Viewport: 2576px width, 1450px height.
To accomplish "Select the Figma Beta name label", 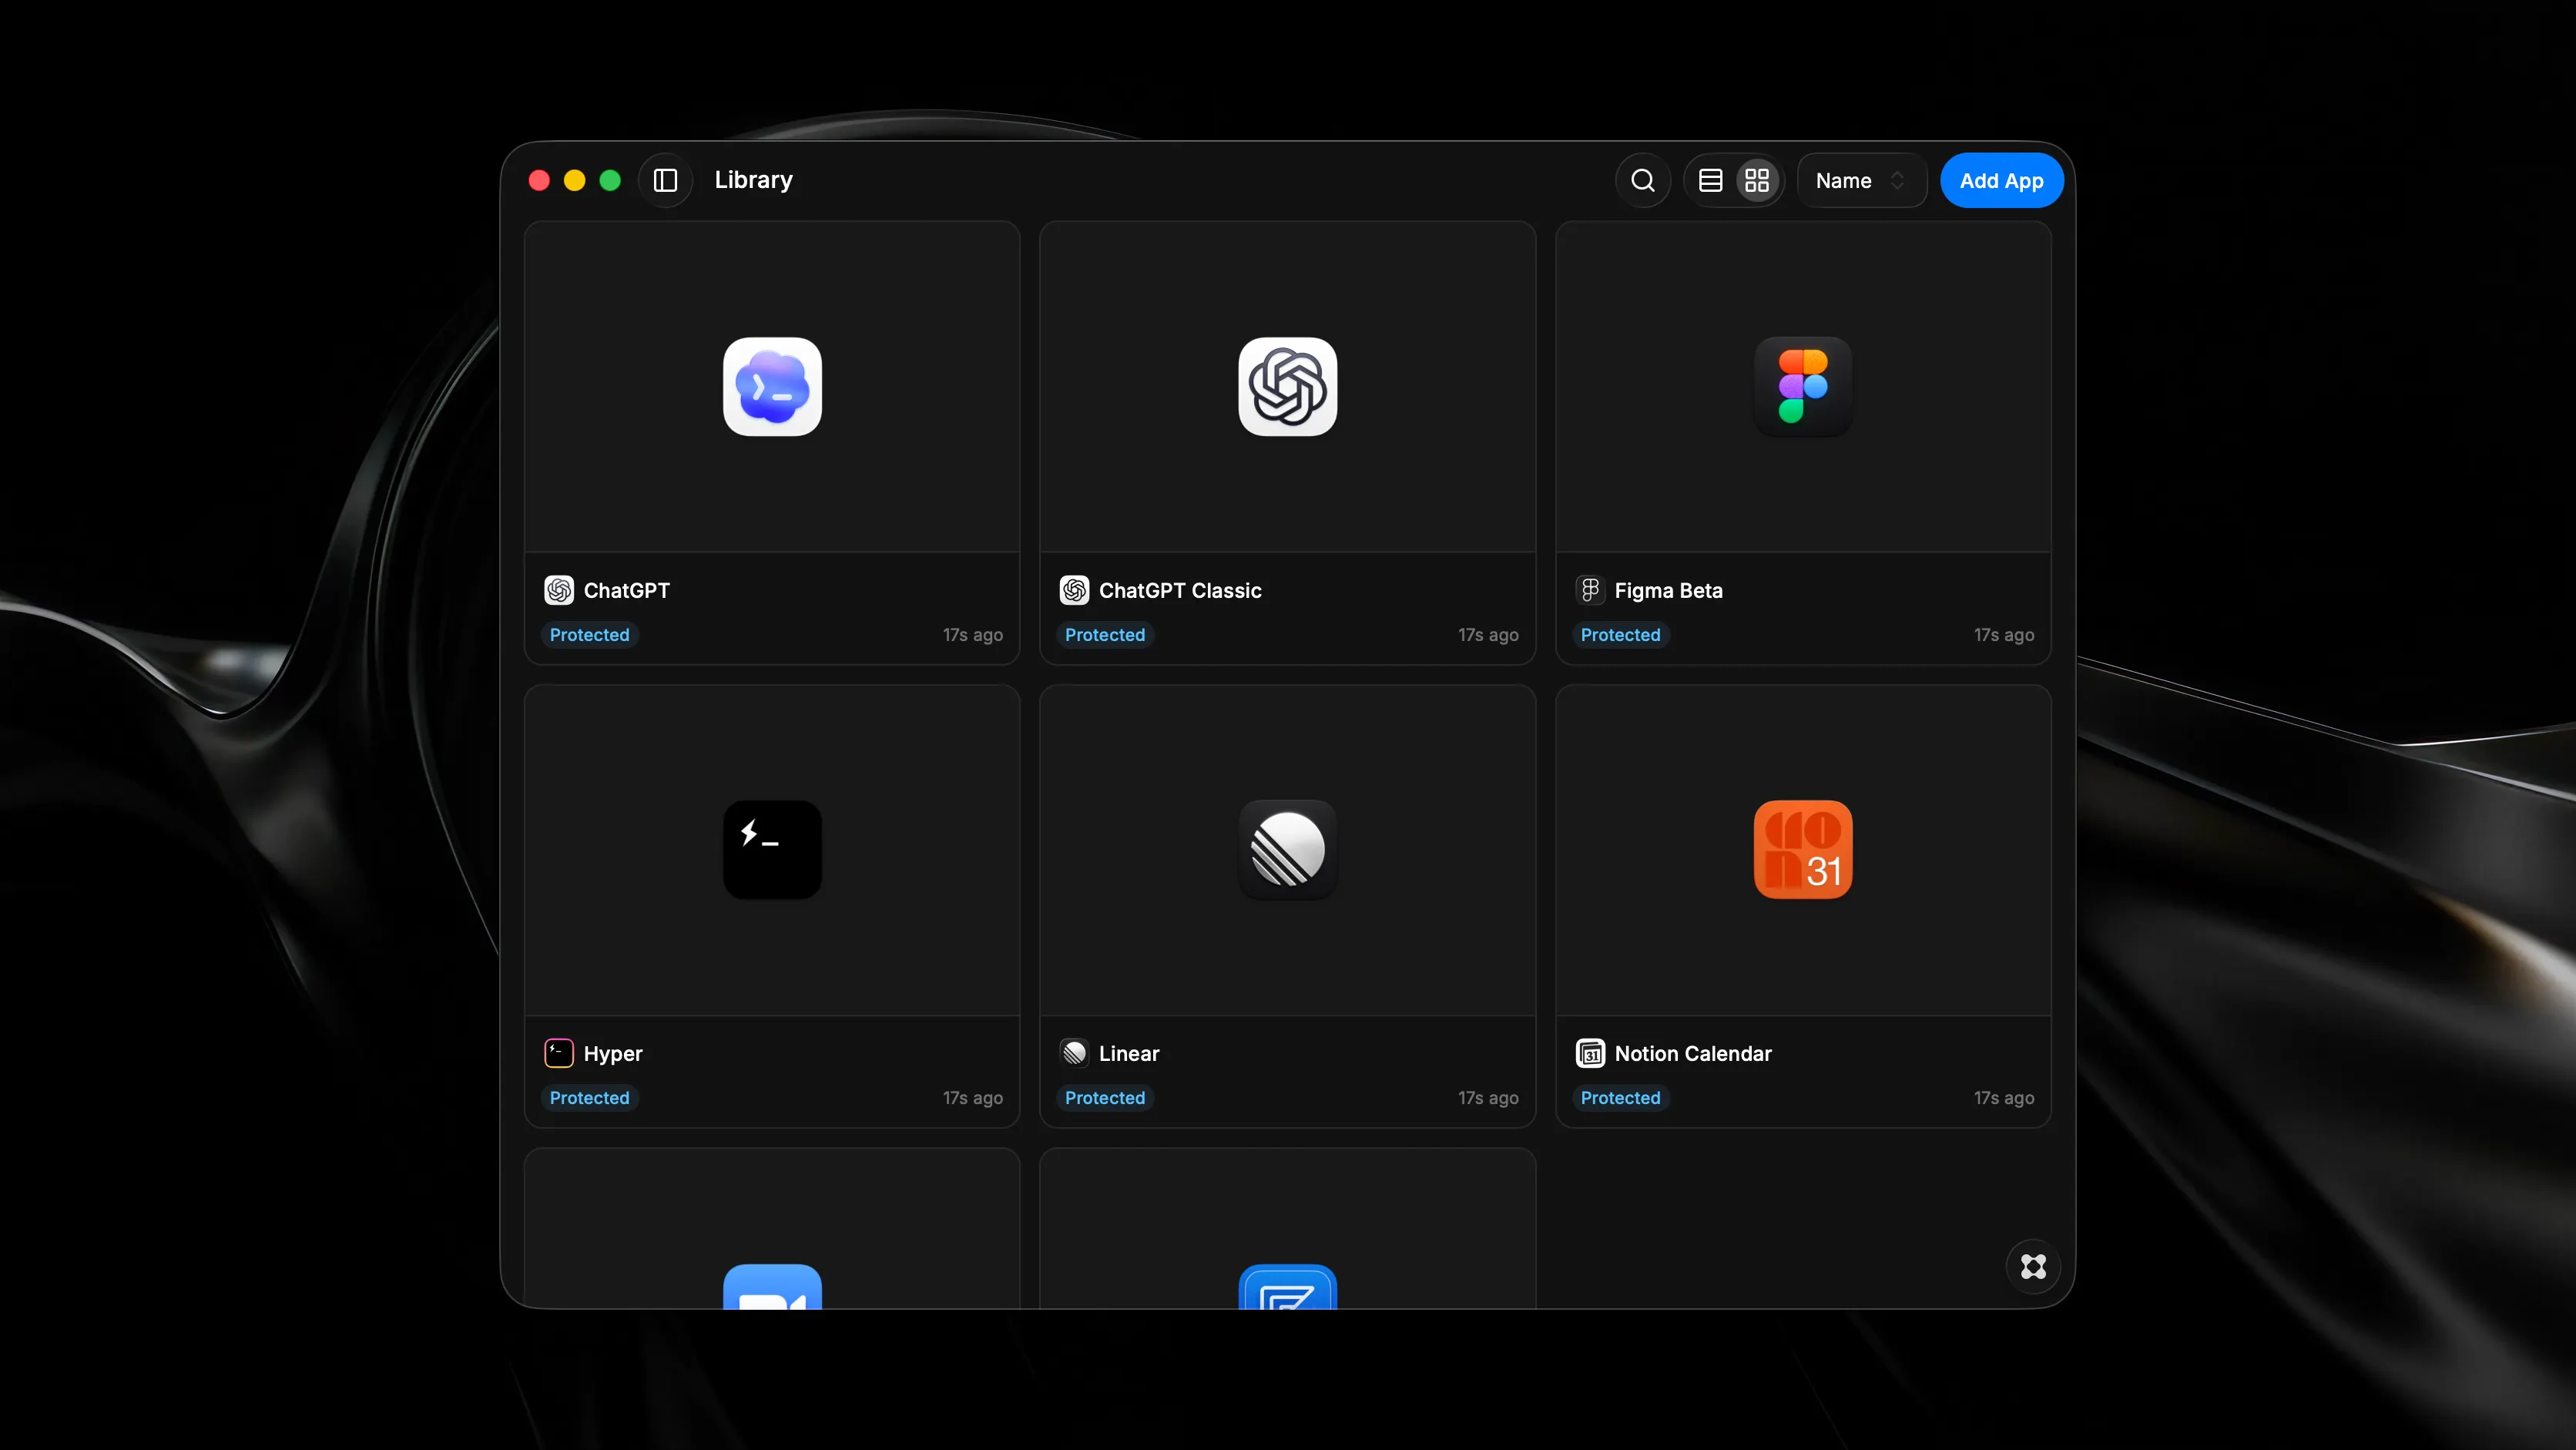I will coord(1668,590).
